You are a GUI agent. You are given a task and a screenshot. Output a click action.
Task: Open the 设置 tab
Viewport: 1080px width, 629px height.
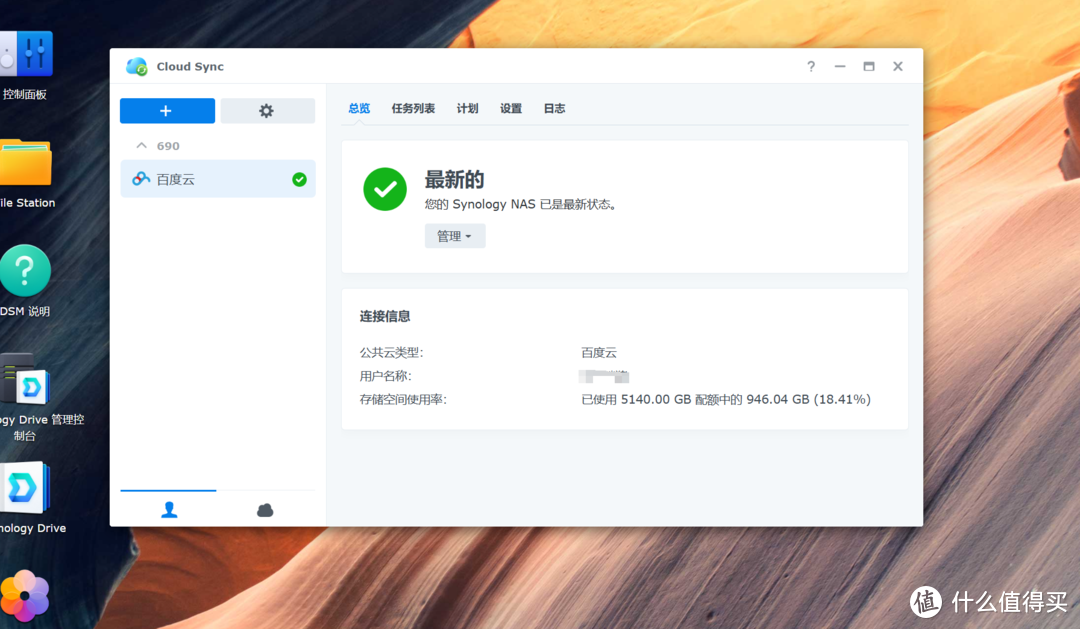point(510,108)
